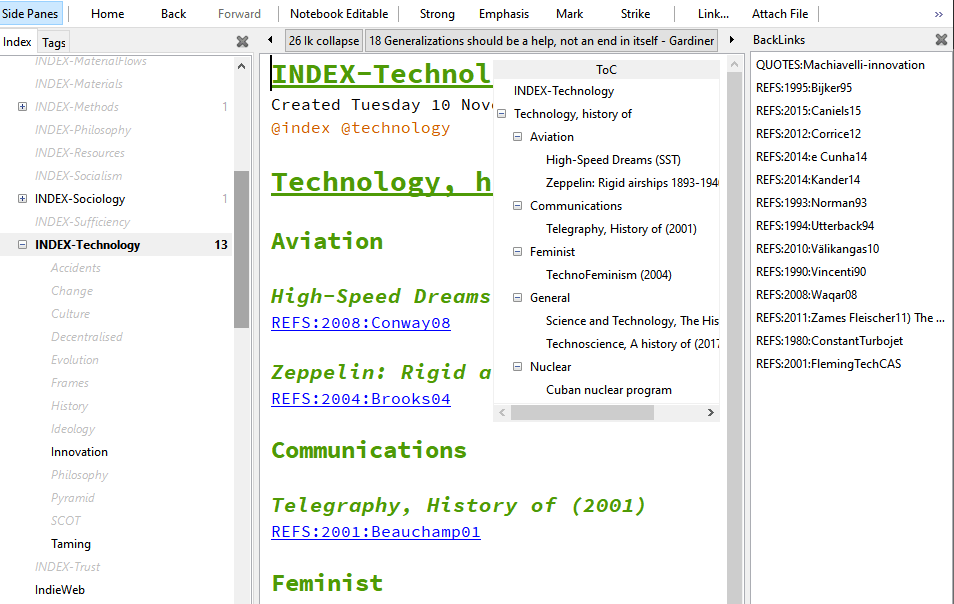954x604 pixels.
Task: Switch to the Tags tab
Action: [54, 42]
